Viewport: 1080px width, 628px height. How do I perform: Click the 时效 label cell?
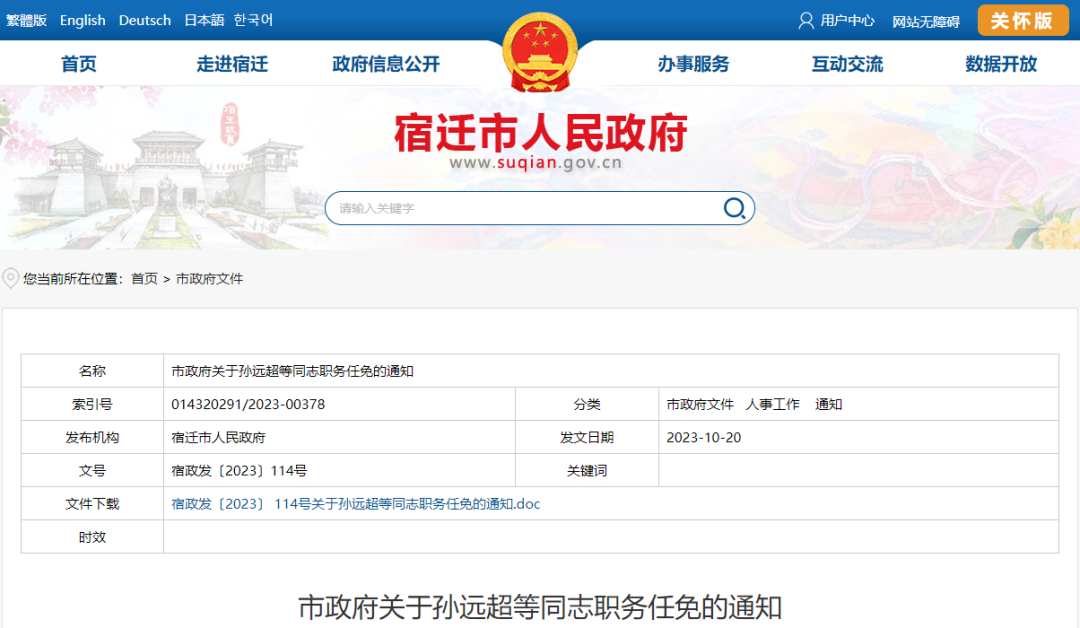click(92, 537)
